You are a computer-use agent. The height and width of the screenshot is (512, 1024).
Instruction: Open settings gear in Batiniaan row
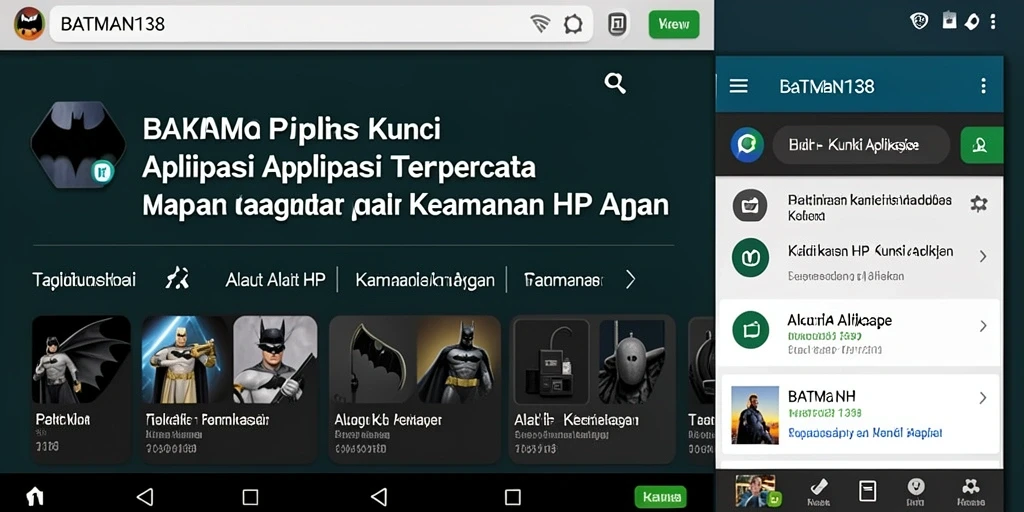tap(978, 204)
